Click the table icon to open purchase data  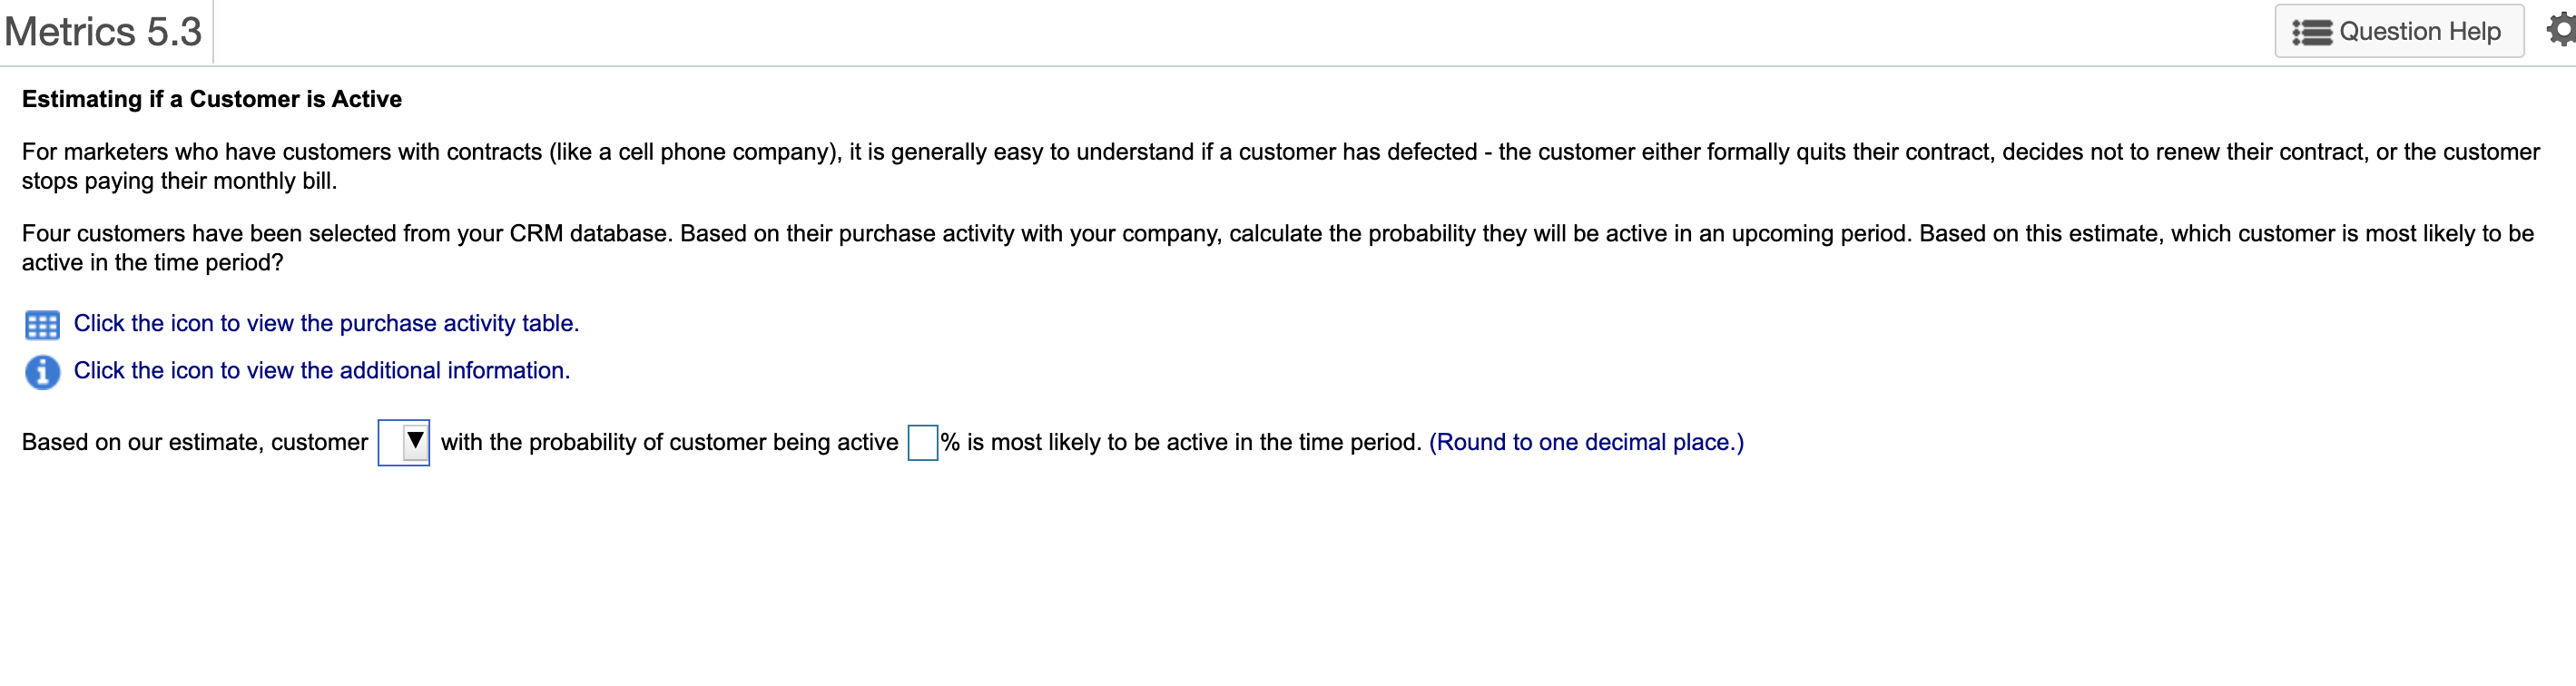pyautogui.click(x=41, y=323)
